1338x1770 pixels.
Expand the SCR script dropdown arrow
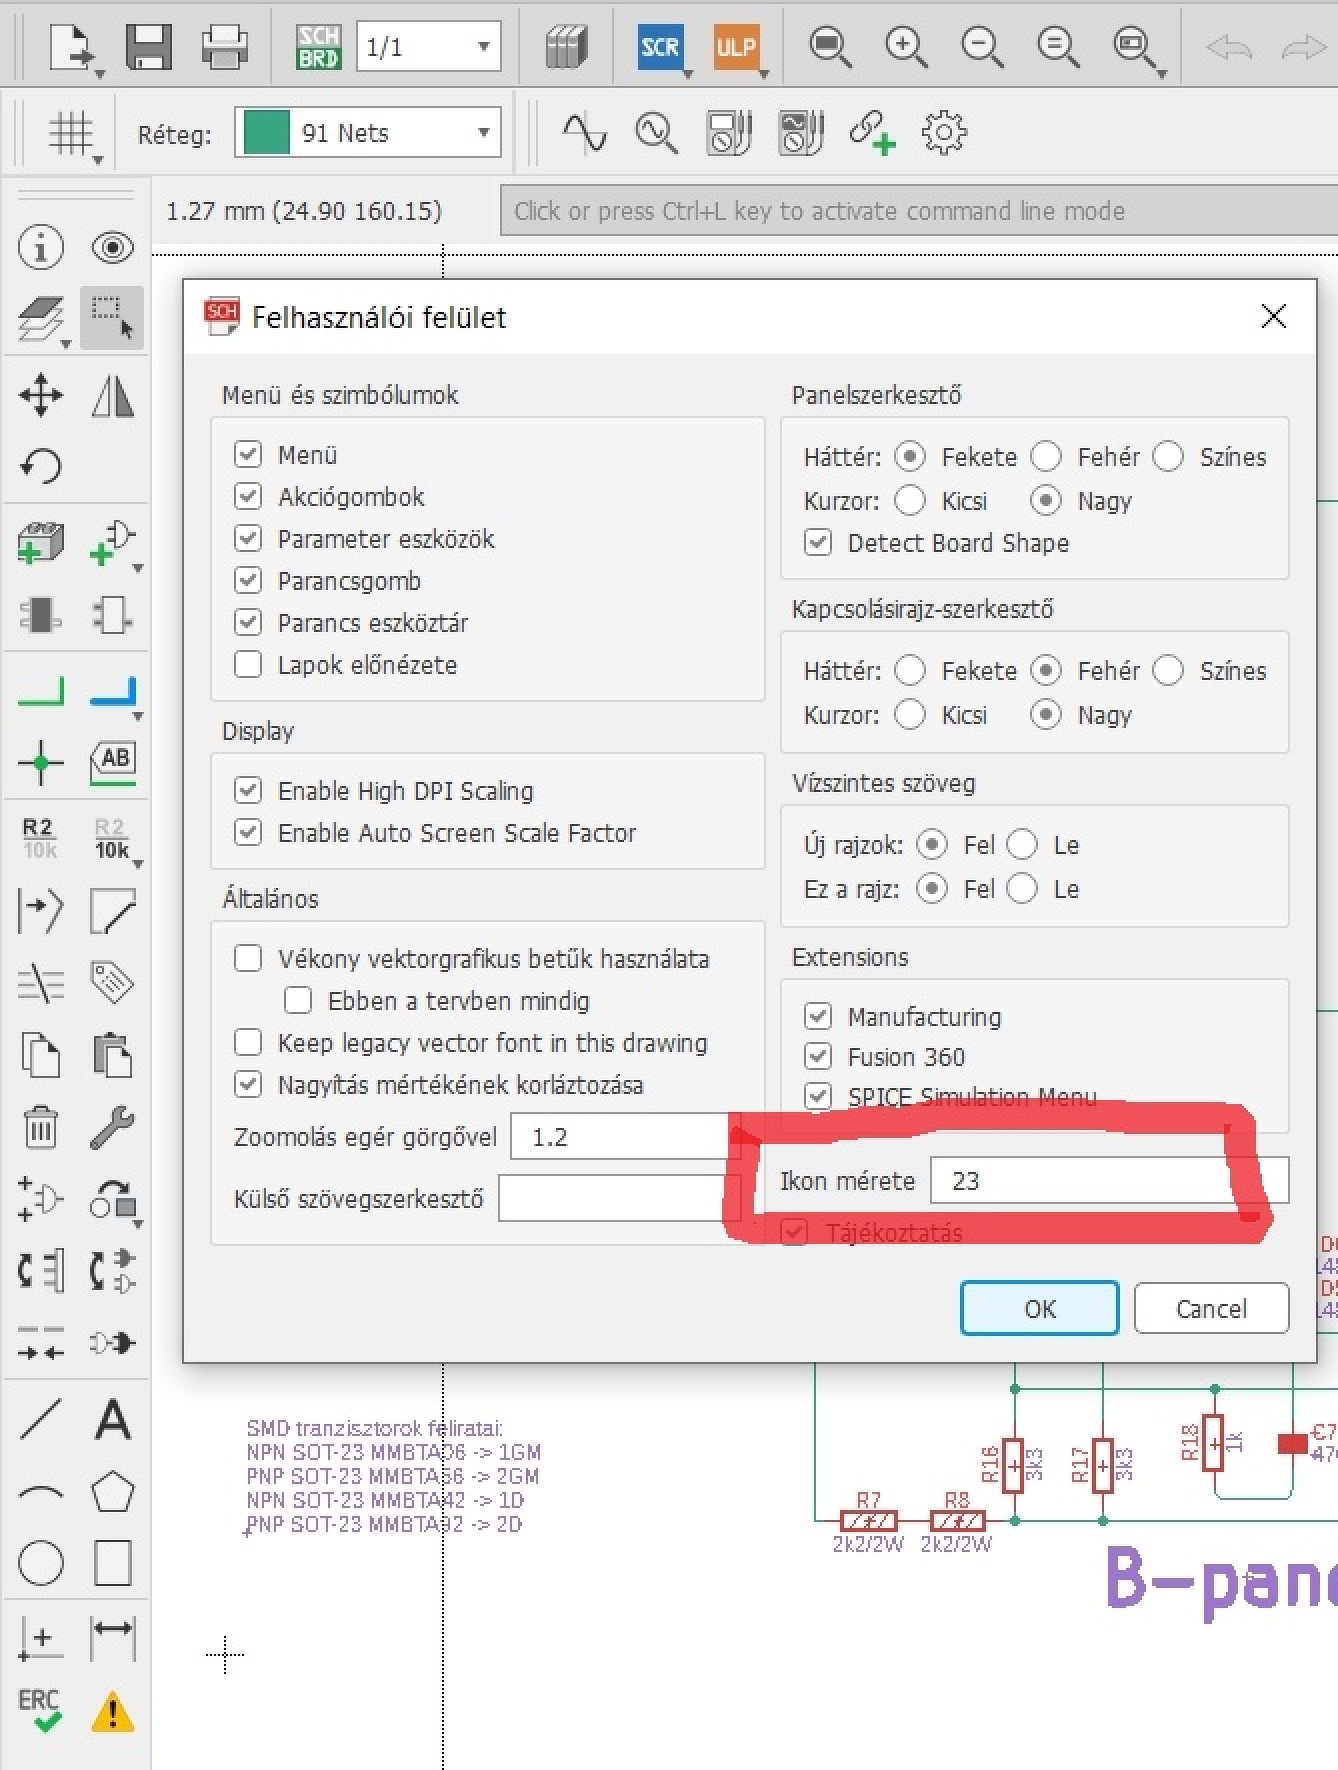coord(687,73)
